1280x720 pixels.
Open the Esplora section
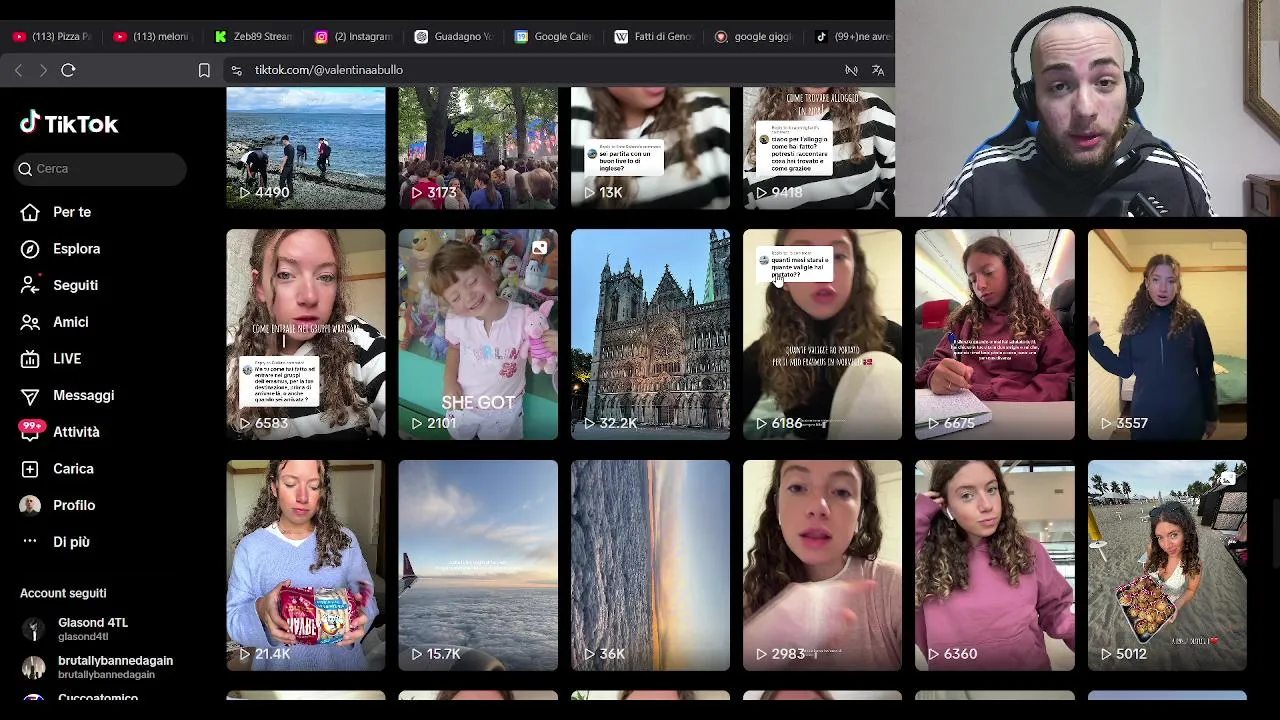[77, 249]
